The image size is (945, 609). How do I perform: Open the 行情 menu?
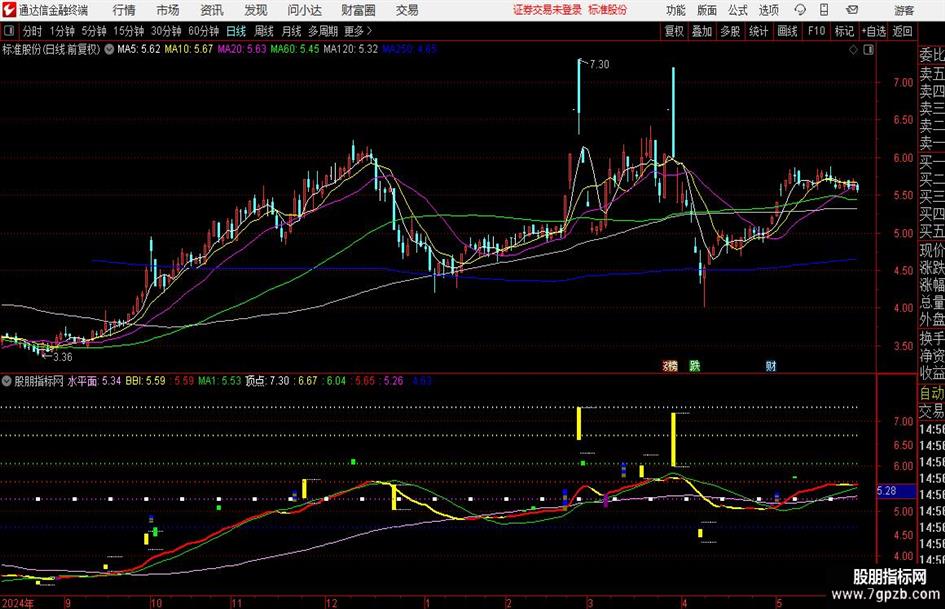pos(124,10)
